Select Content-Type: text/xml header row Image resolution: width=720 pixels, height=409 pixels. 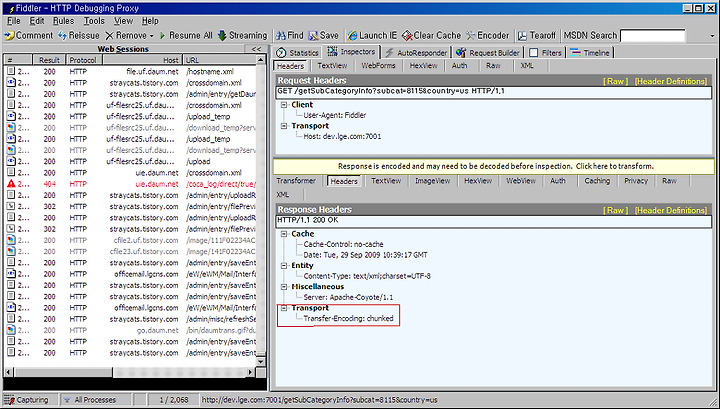[367, 276]
